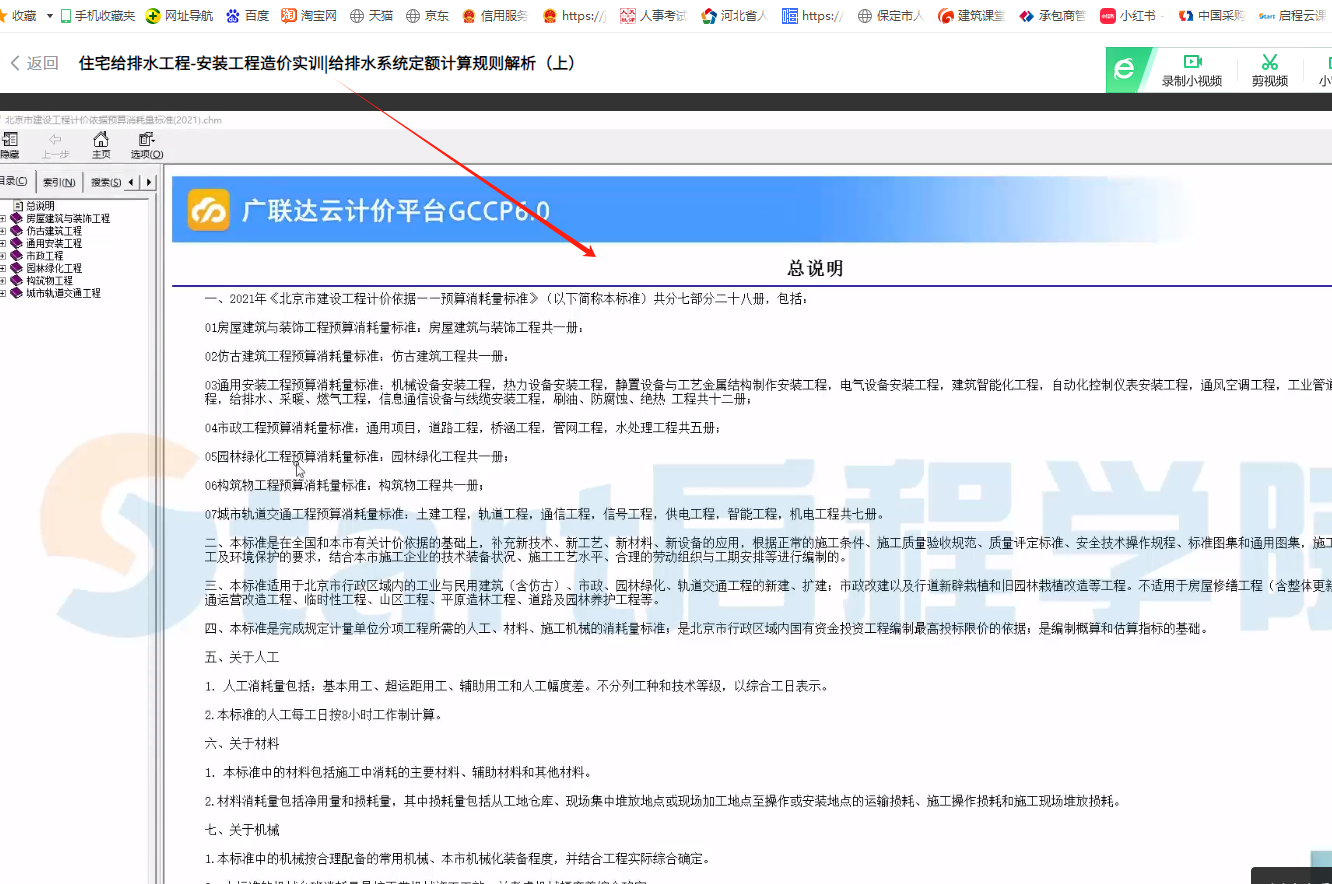
Task: Switch to the 目录(C) tab
Action: tap(15, 181)
